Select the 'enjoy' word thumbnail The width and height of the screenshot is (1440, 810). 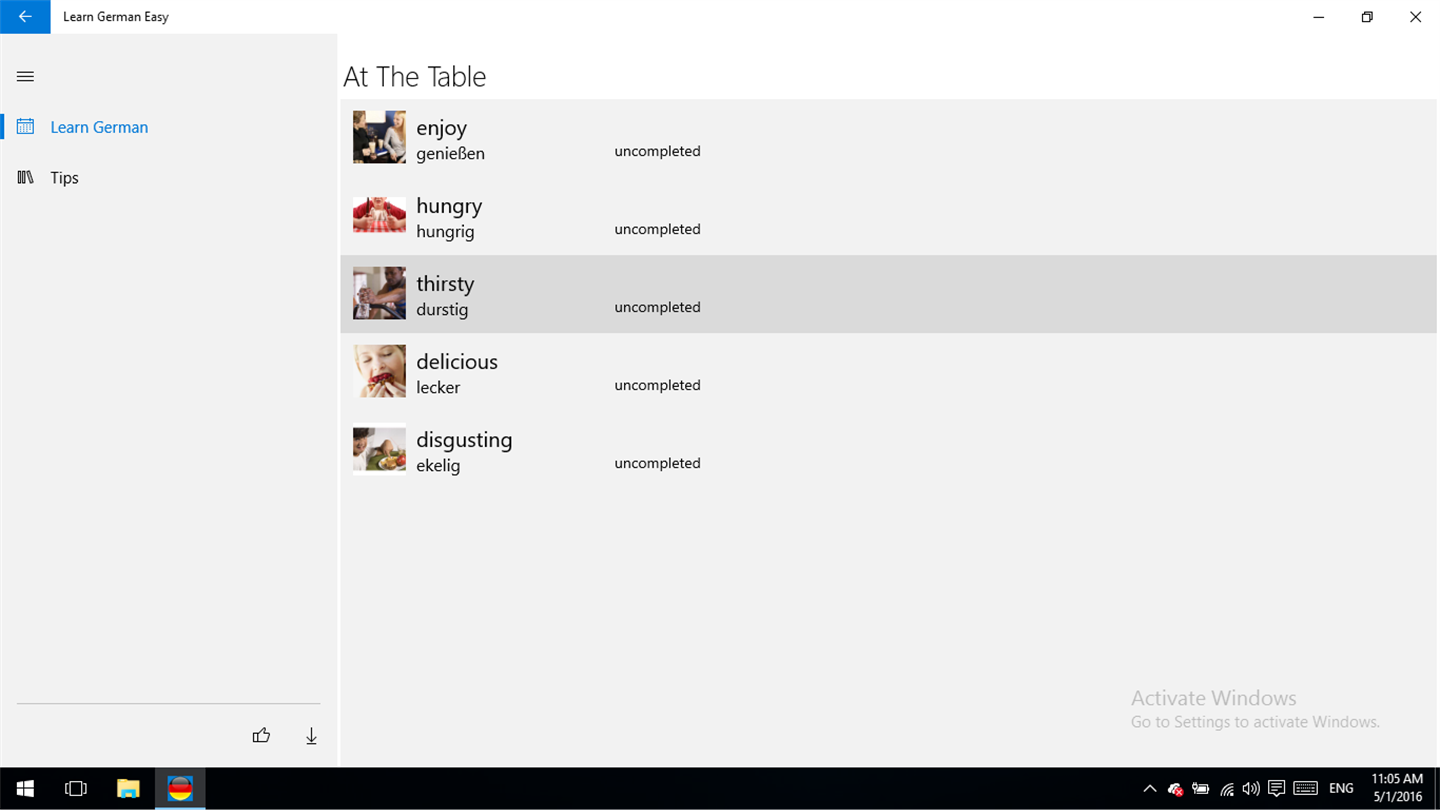[x=379, y=137]
